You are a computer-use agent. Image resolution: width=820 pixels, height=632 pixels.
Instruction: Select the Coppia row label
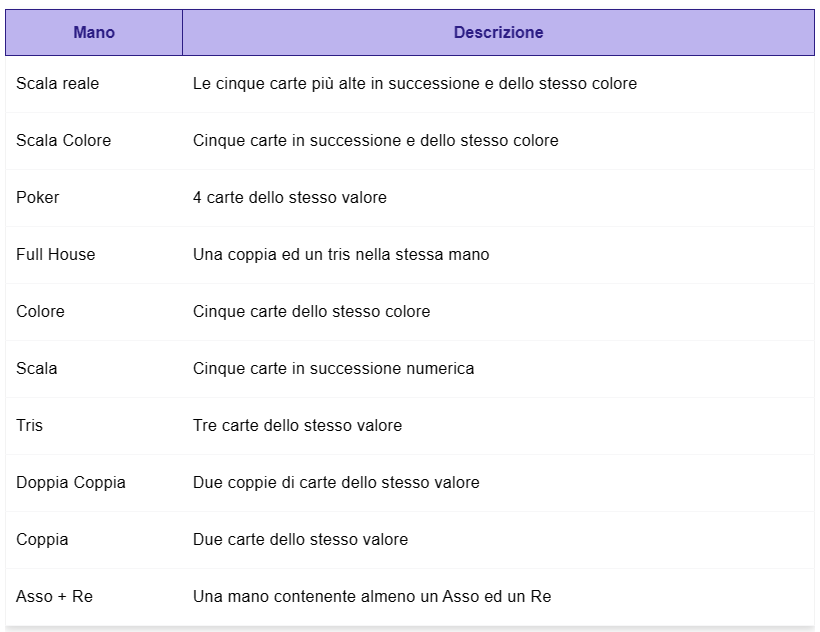42,539
